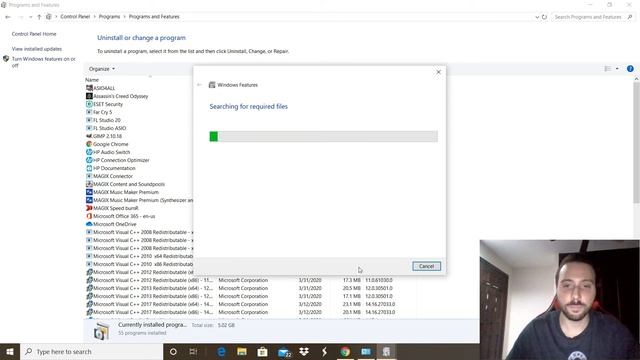The image size is (640, 360).
Task: Open View installed updates link
Action: click(x=37, y=49)
